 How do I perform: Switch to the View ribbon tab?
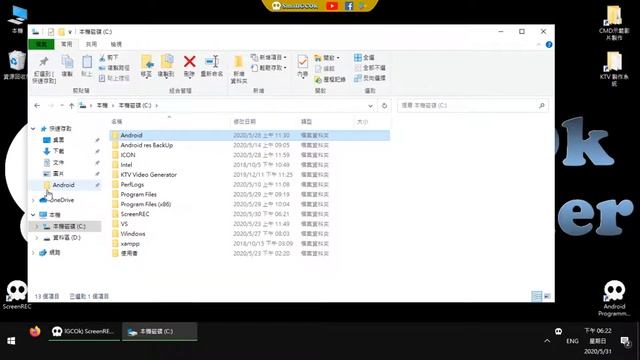[116, 44]
